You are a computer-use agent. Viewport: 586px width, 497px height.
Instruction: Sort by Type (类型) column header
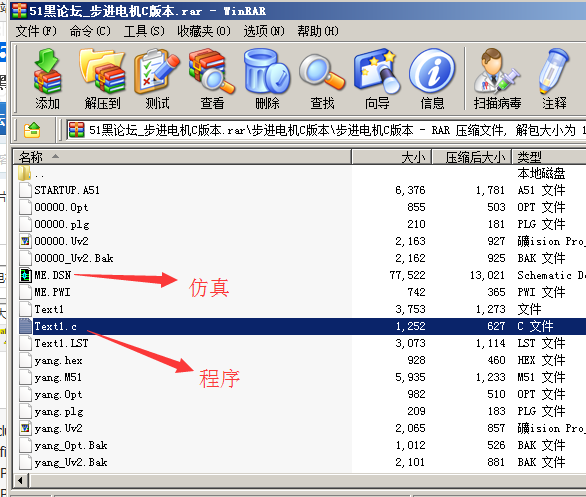pyautogui.click(x=549, y=157)
